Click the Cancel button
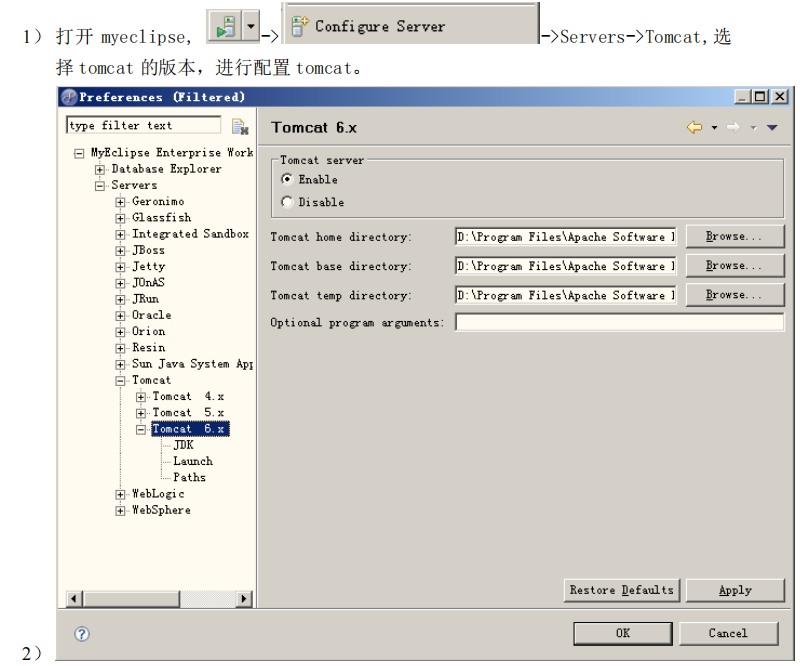Image resolution: width=803 pixels, height=666 pixels. tap(728, 633)
